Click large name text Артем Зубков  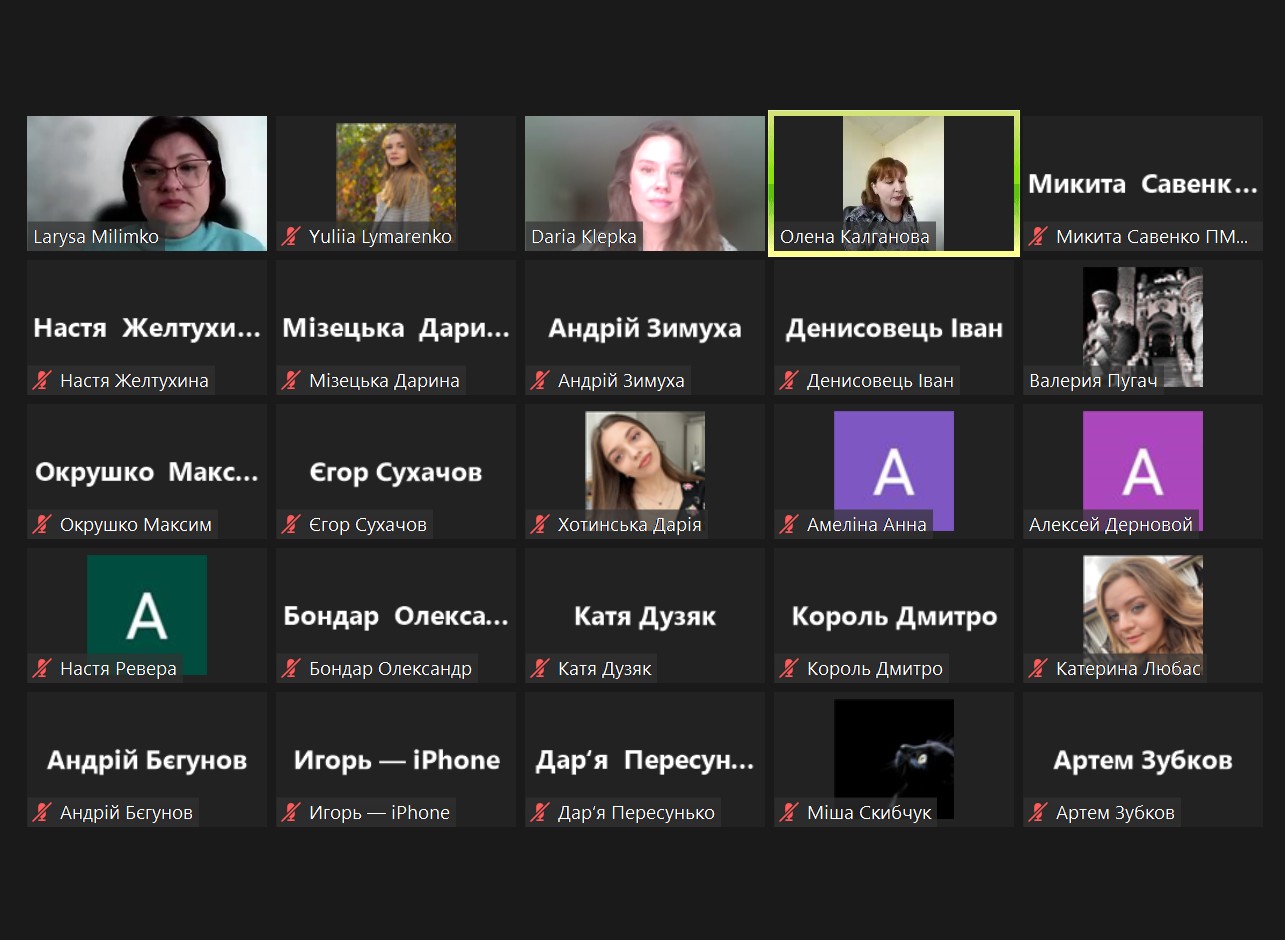pyautogui.click(x=1143, y=760)
